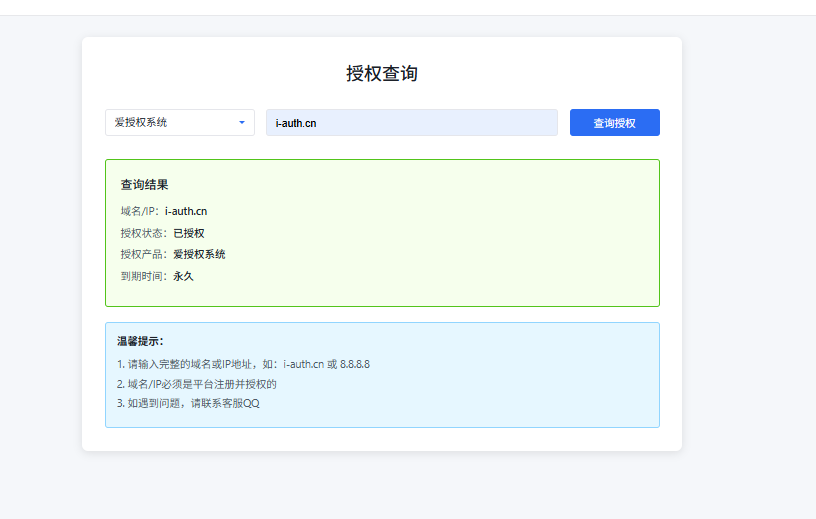This screenshot has width=816, height=519.
Task: Click the i-auth.cn value in query results
Action: (186, 211)
